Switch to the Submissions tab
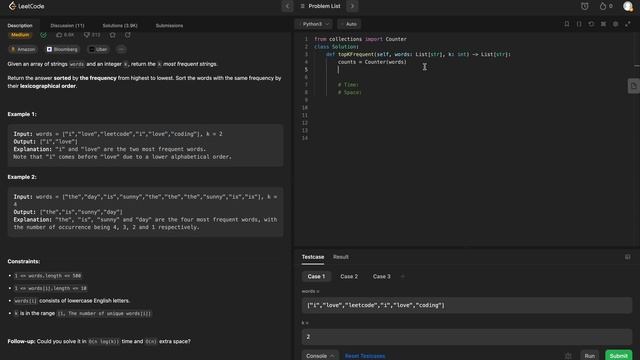Image resolution: width=640 pixels, height=360 pixels. pos(169,25)
